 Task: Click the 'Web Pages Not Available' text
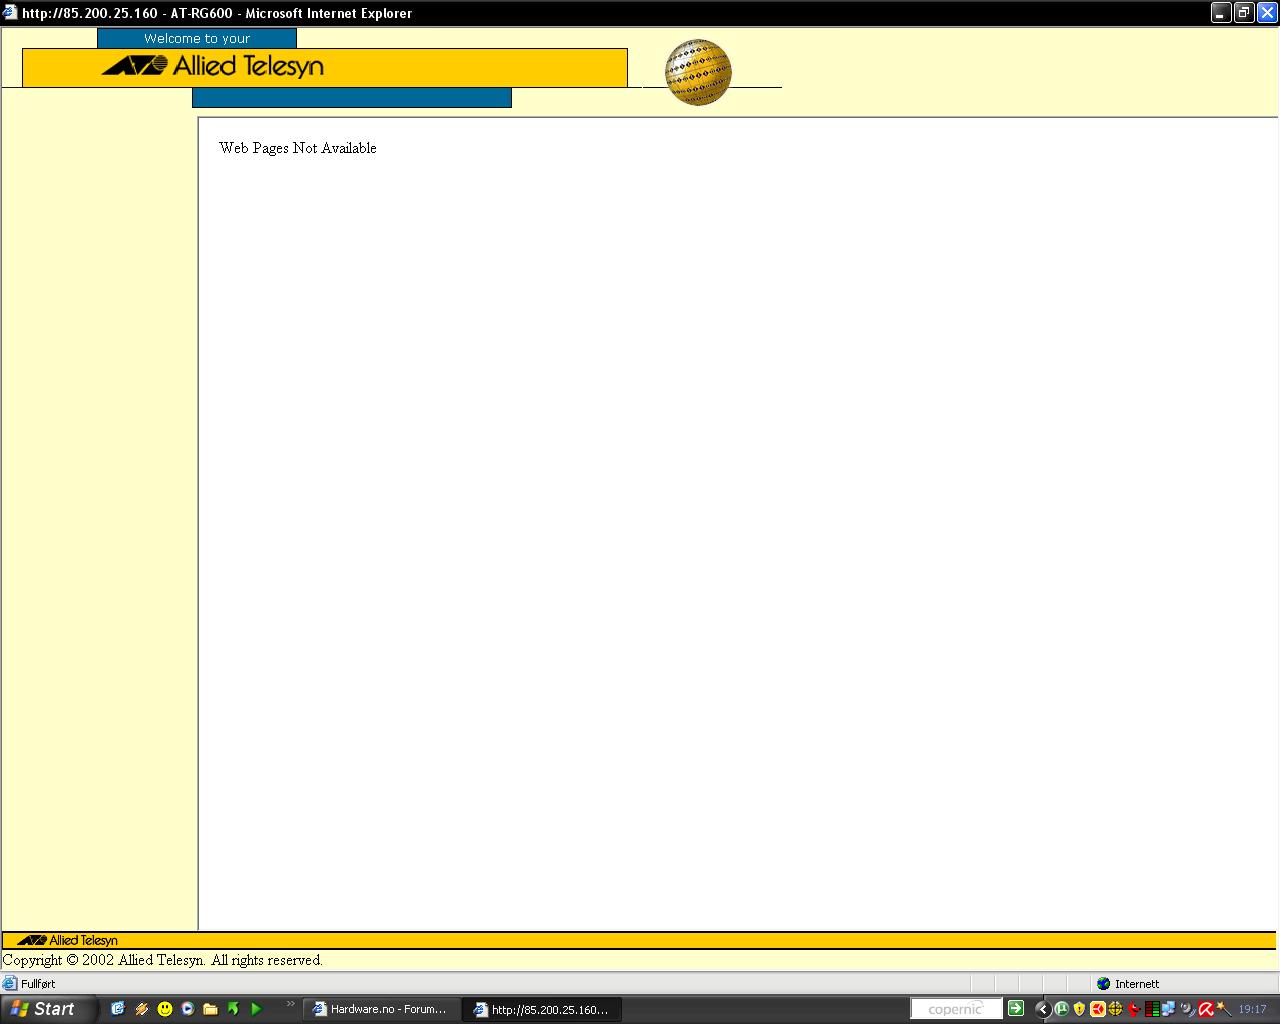(298, 148)
